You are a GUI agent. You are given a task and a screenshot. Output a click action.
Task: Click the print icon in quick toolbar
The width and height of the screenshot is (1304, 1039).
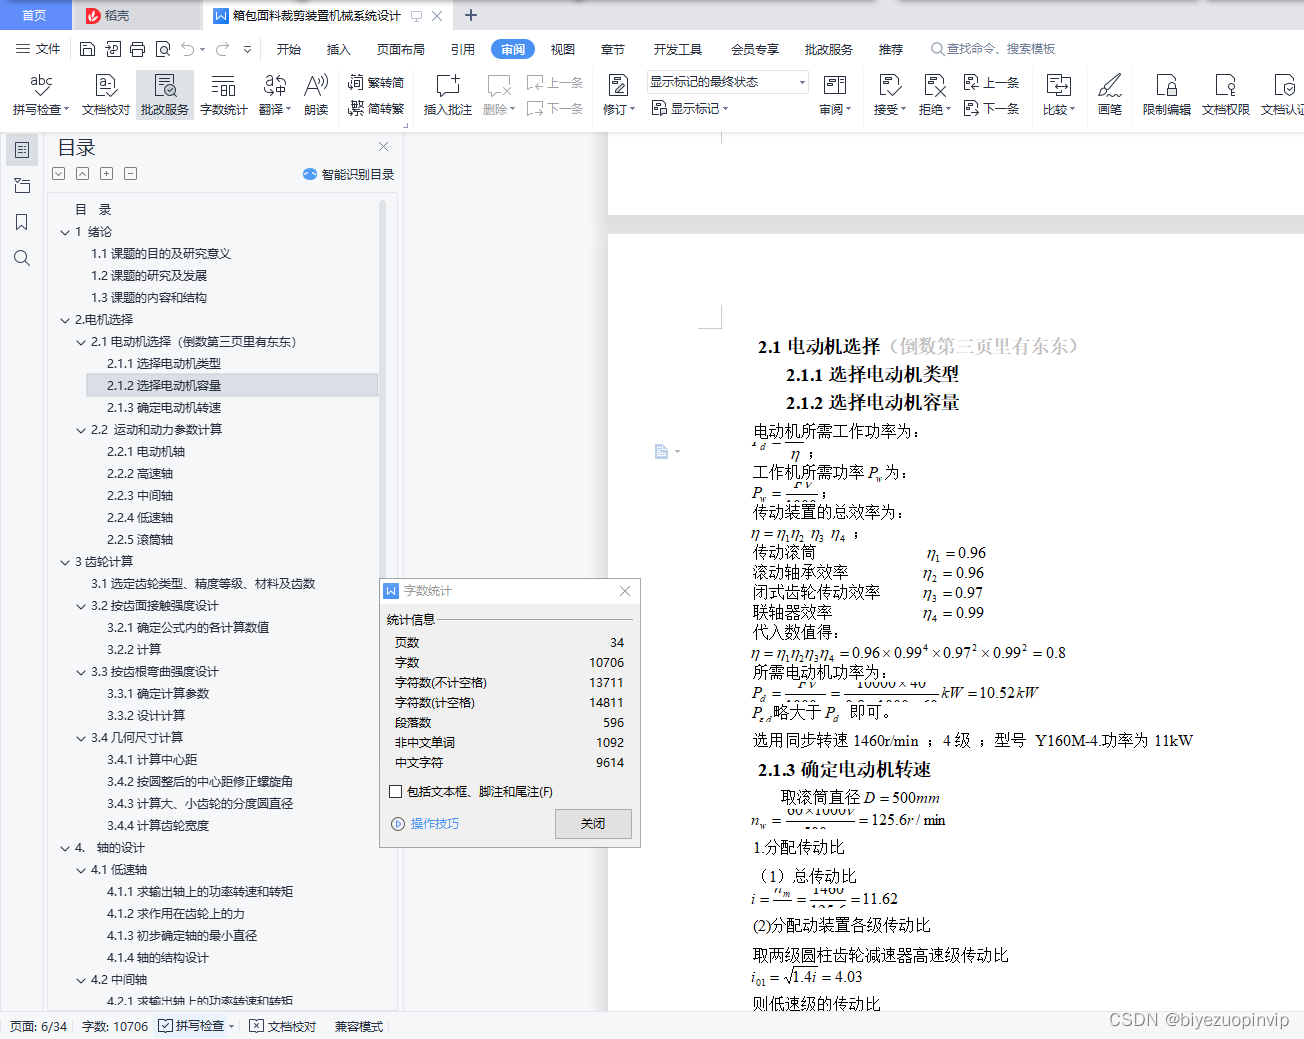137,49
